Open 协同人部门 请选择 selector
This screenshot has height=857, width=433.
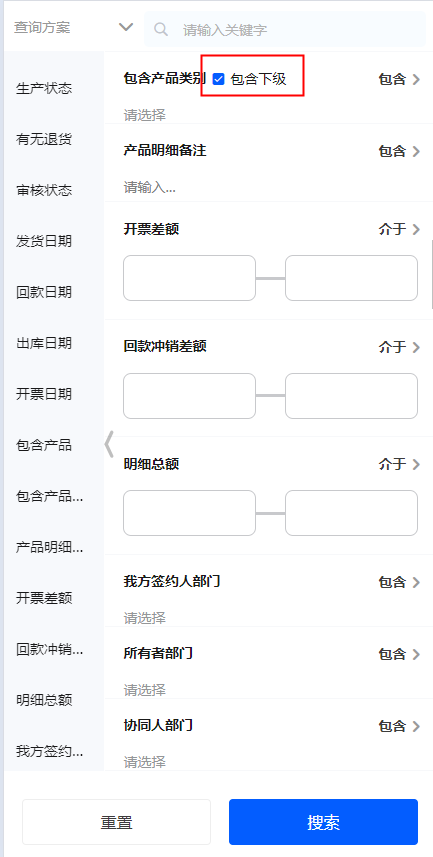click(144, 761)
